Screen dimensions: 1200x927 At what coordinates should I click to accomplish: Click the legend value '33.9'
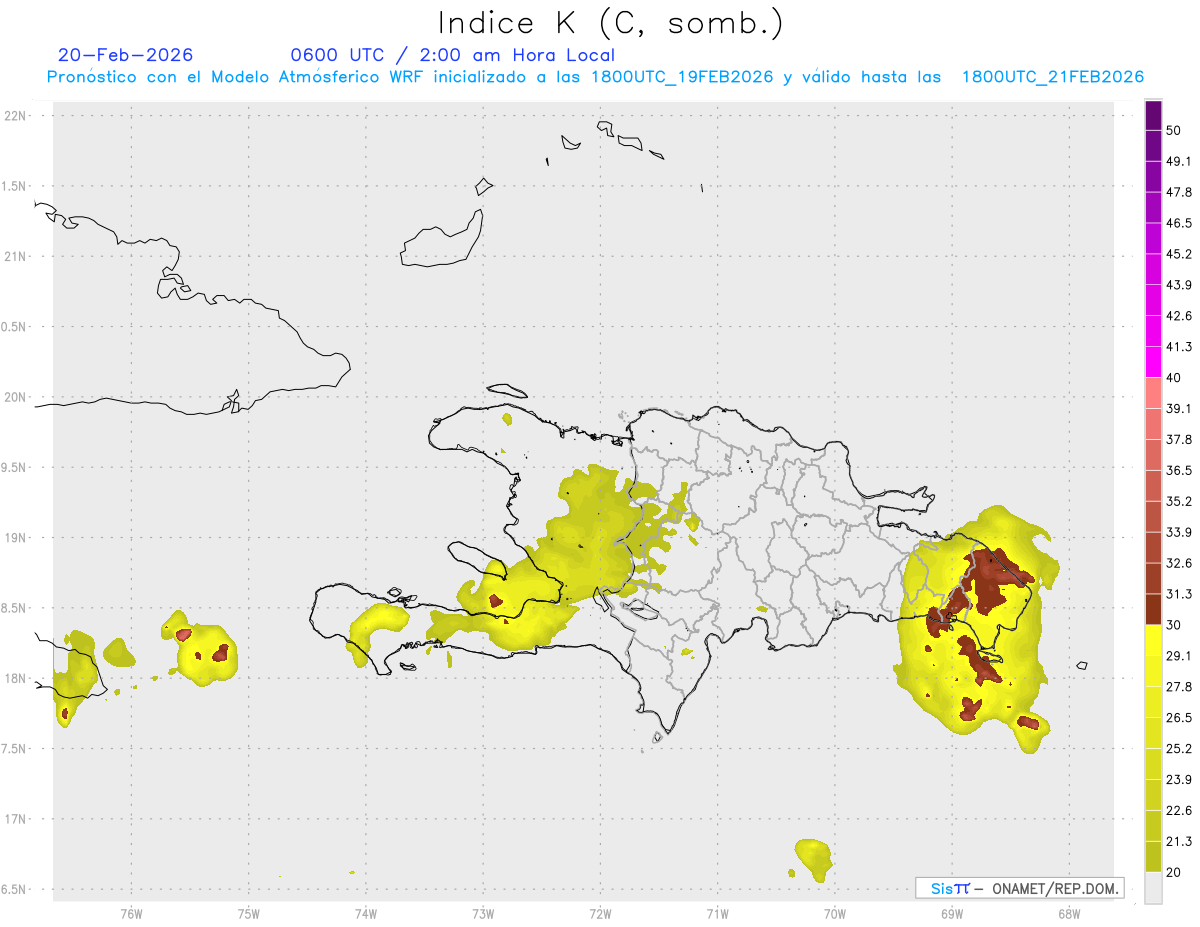tap(1179, 532)
